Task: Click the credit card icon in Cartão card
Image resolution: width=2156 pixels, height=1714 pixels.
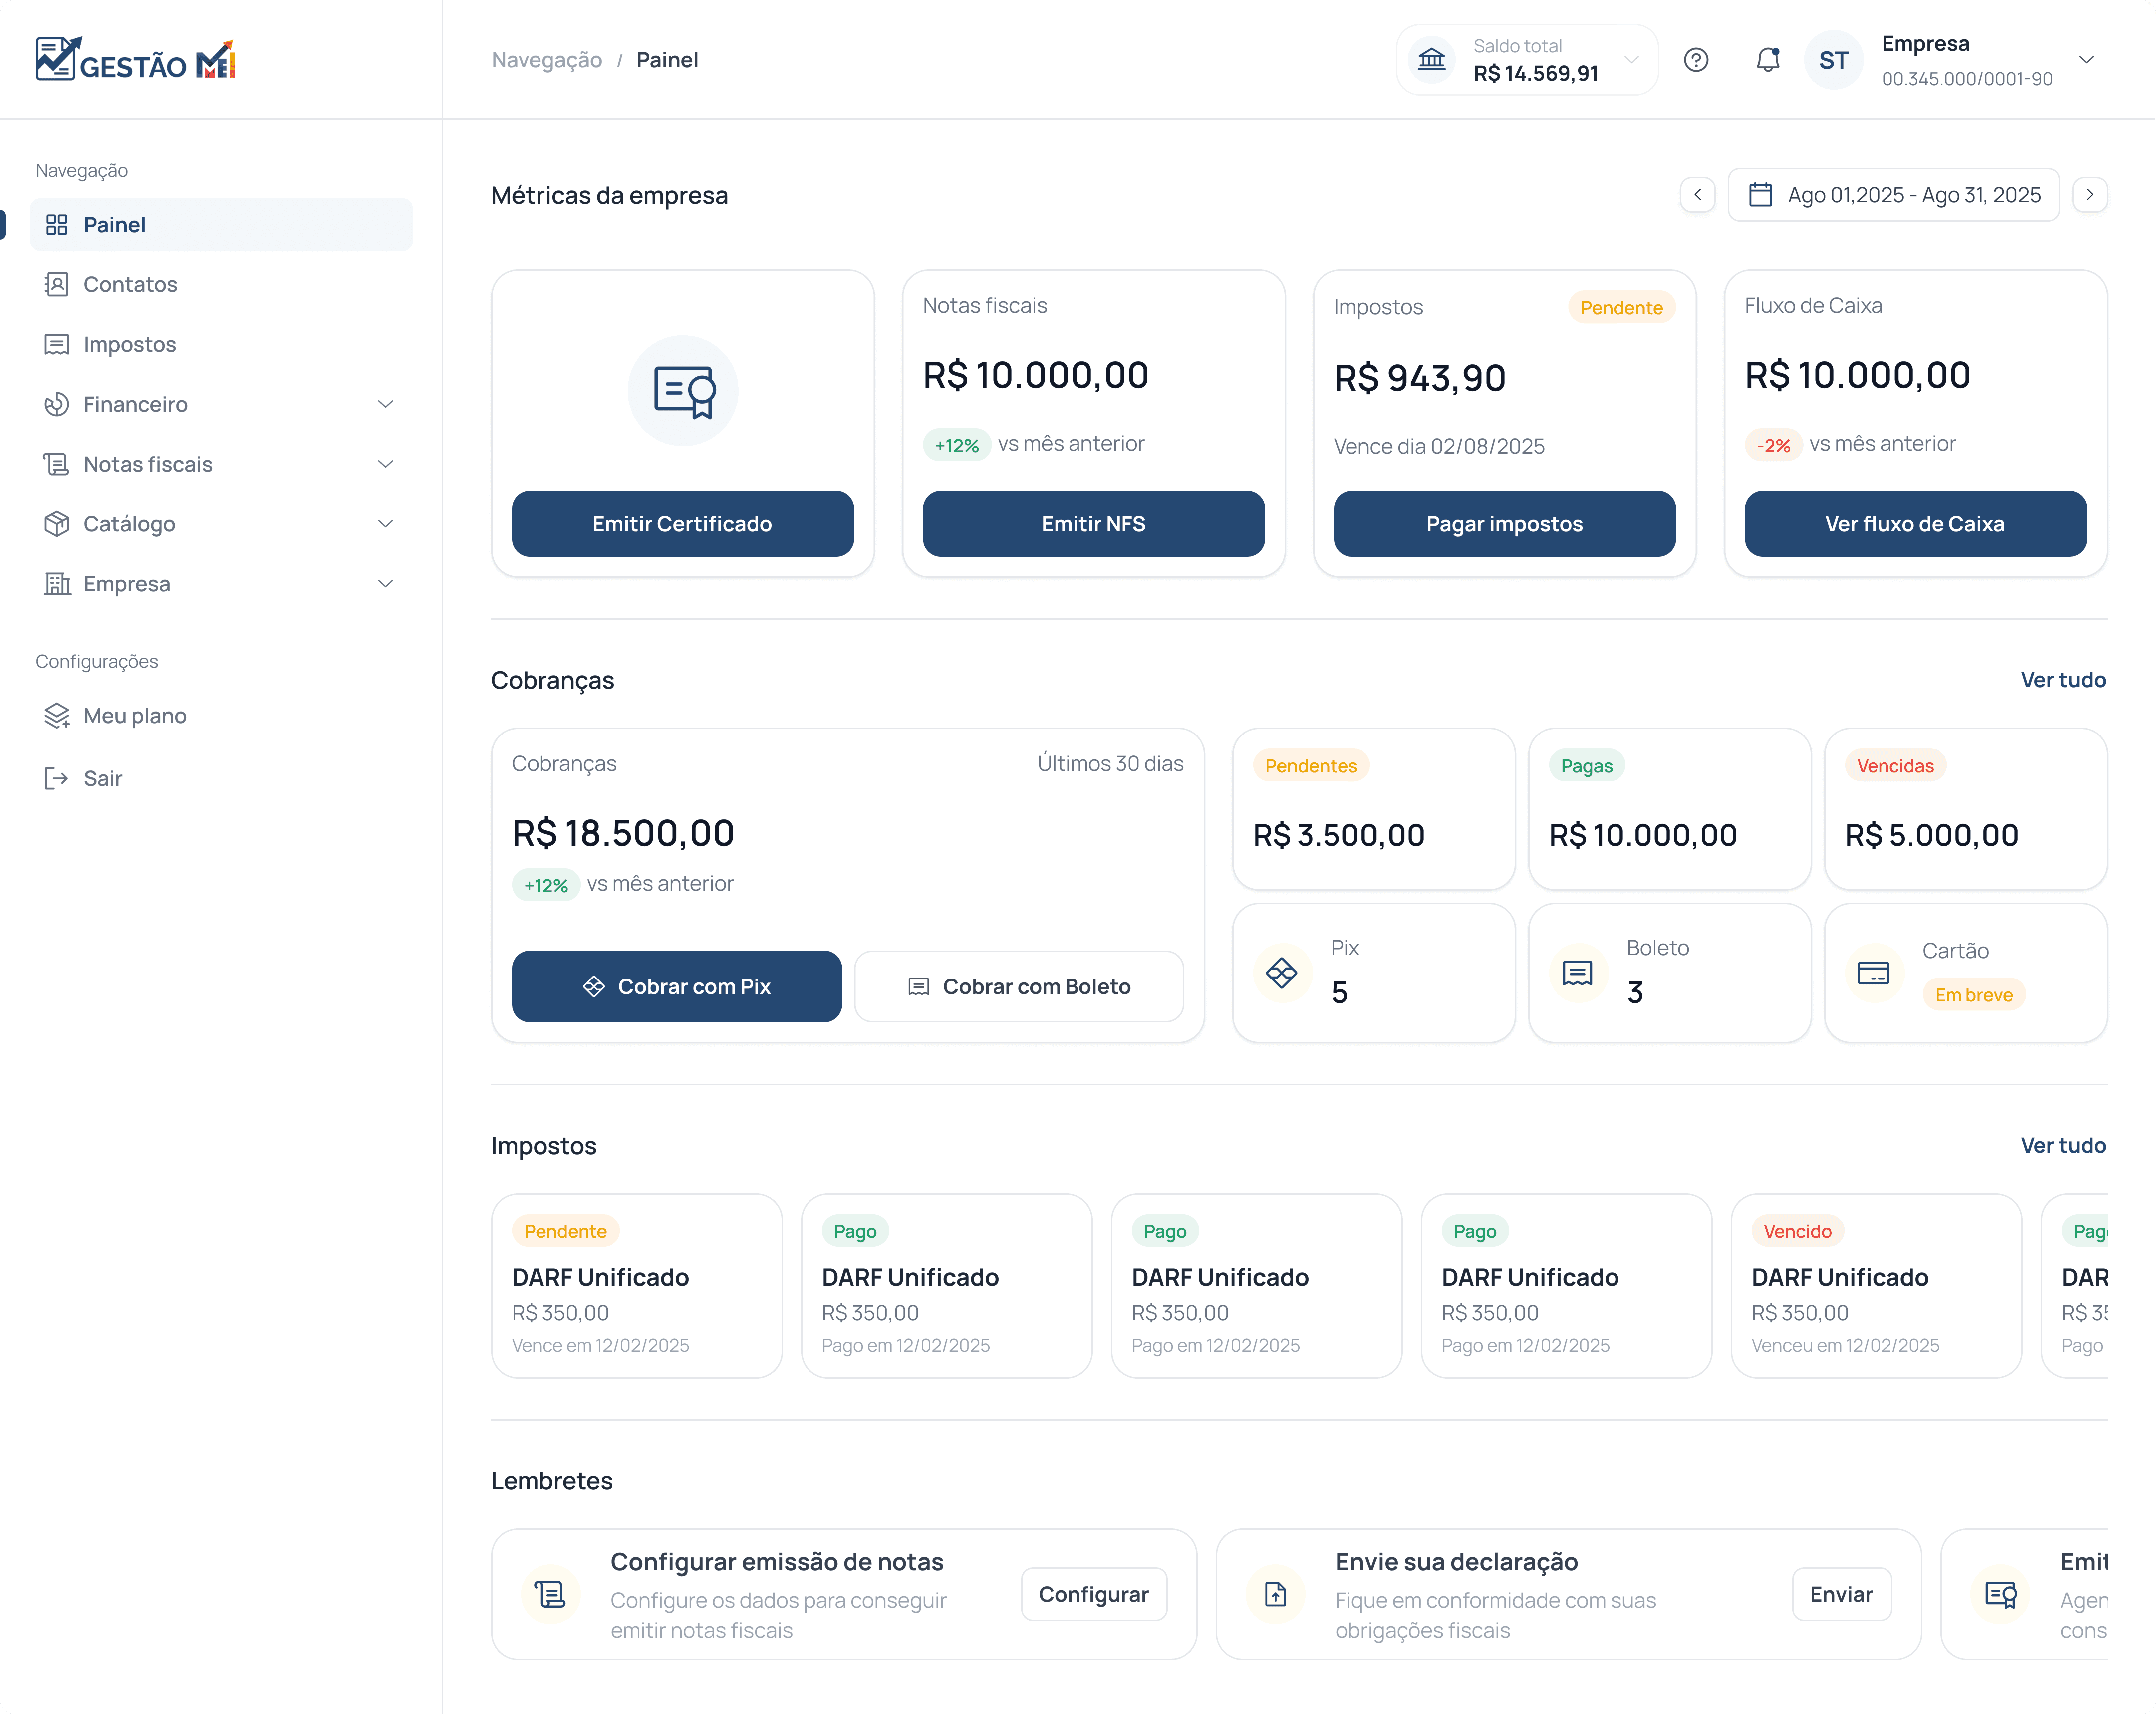Action: pyautogui.click(x=1872, y=972)
